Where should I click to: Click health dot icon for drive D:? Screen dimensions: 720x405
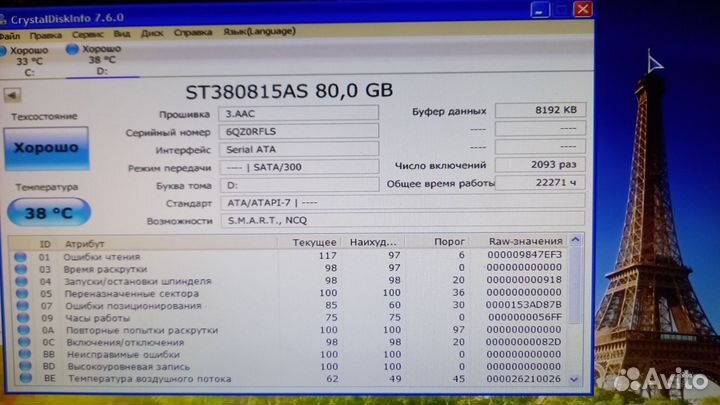72,49
